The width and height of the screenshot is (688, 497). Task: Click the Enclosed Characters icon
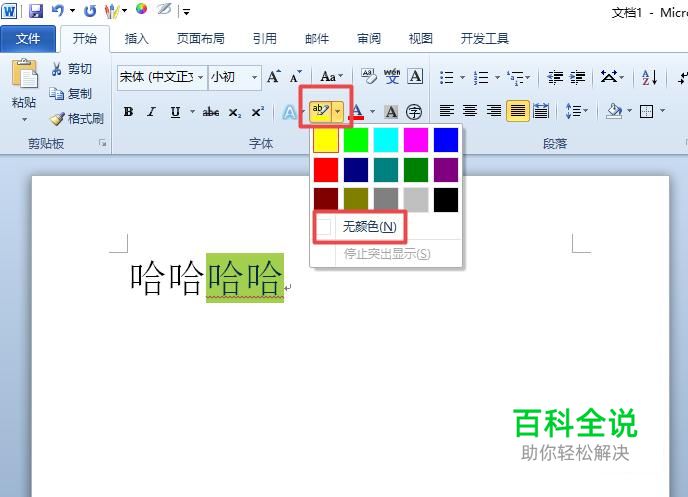[x=414, y=112]
